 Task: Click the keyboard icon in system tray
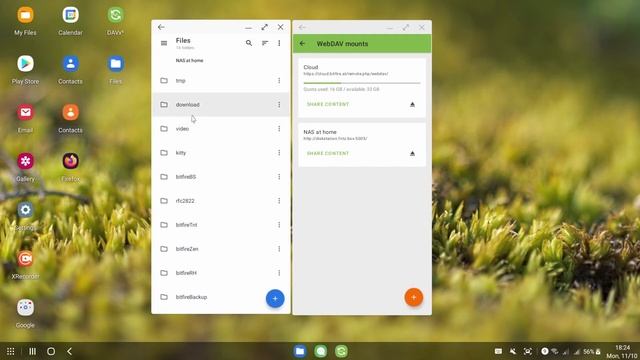click(x=498, y=351)
